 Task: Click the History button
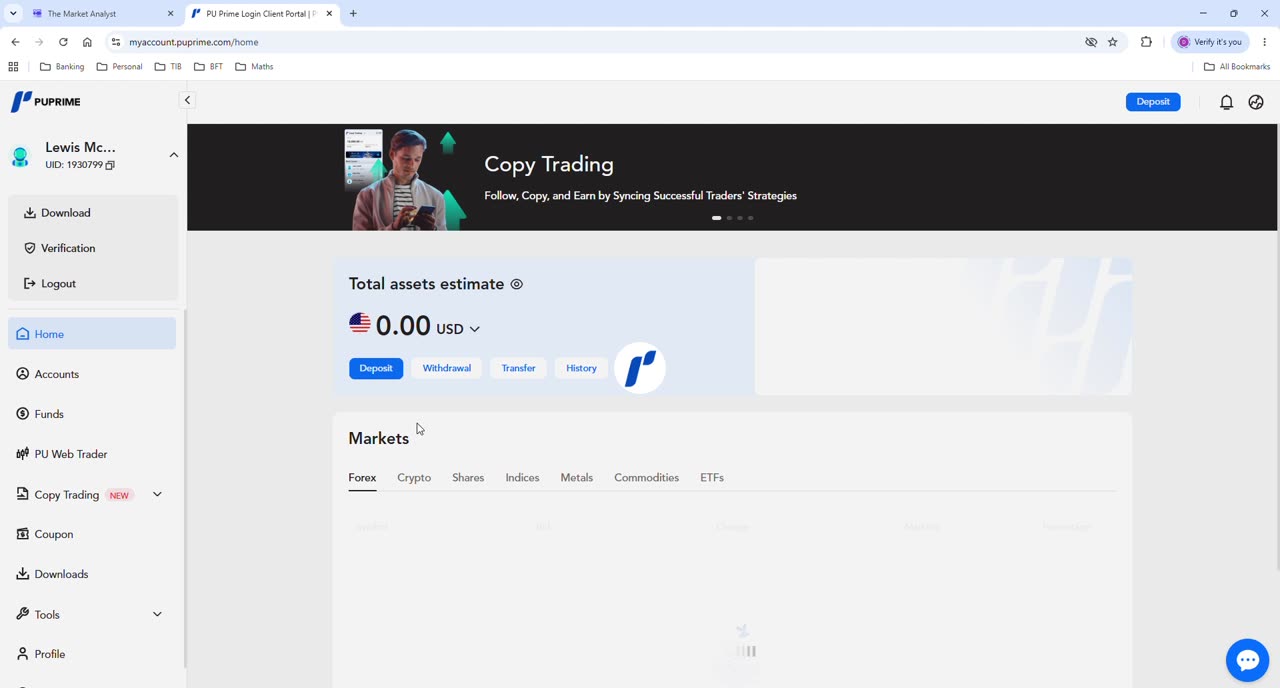tap(581, 368)
